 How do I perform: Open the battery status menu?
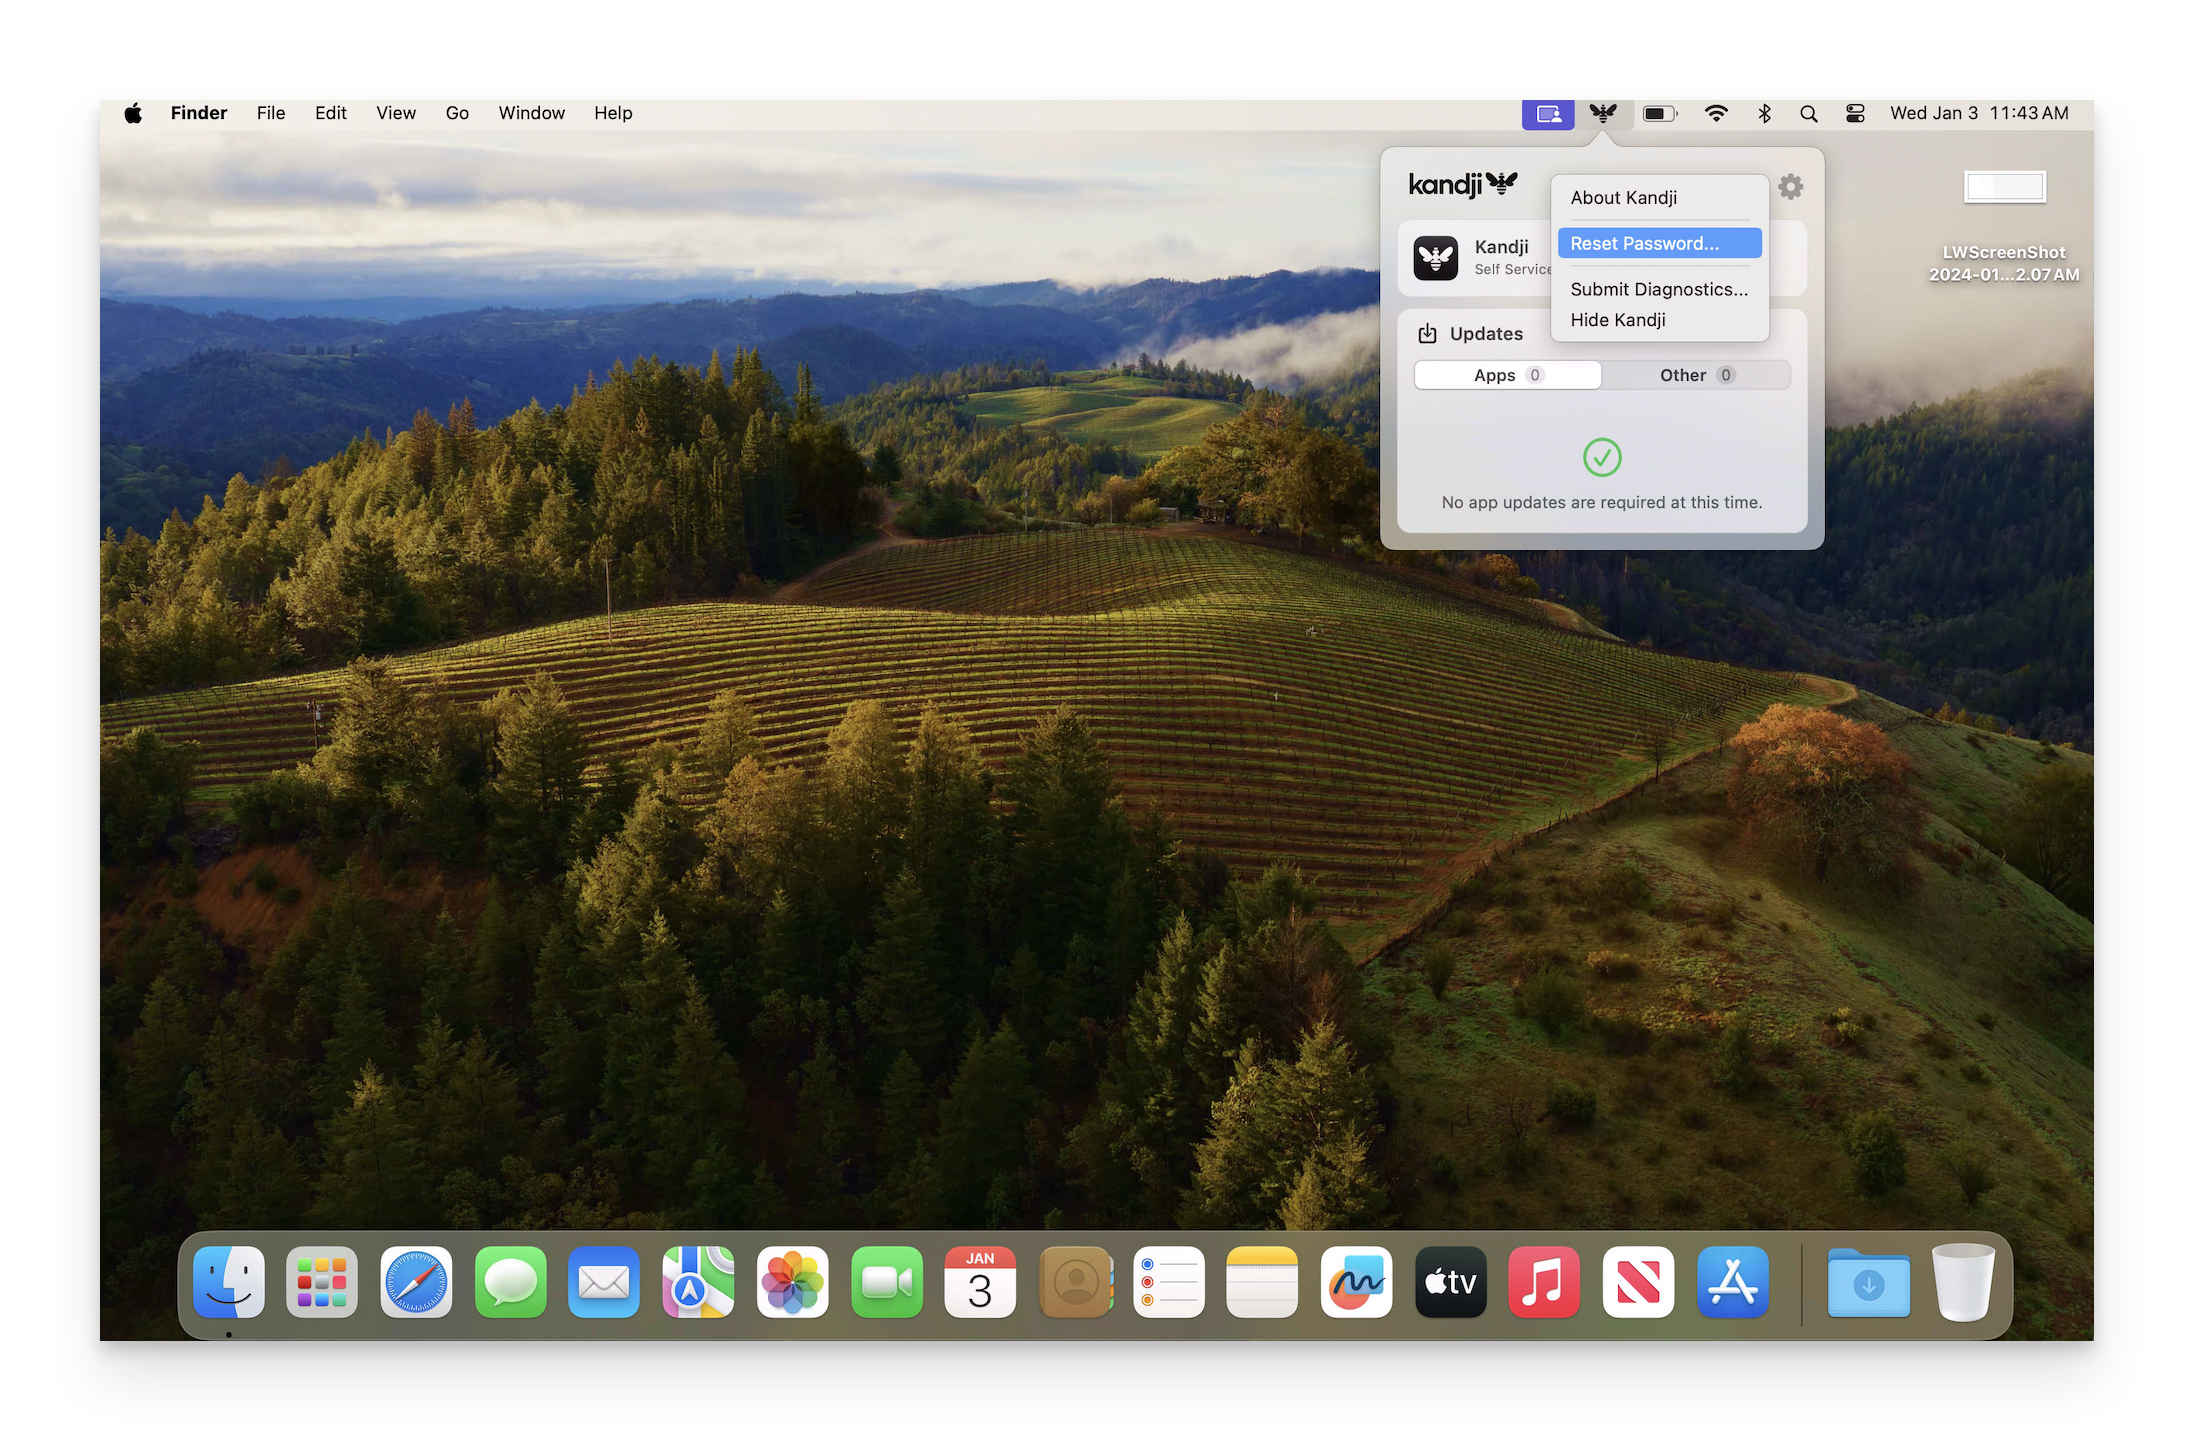1660,114
